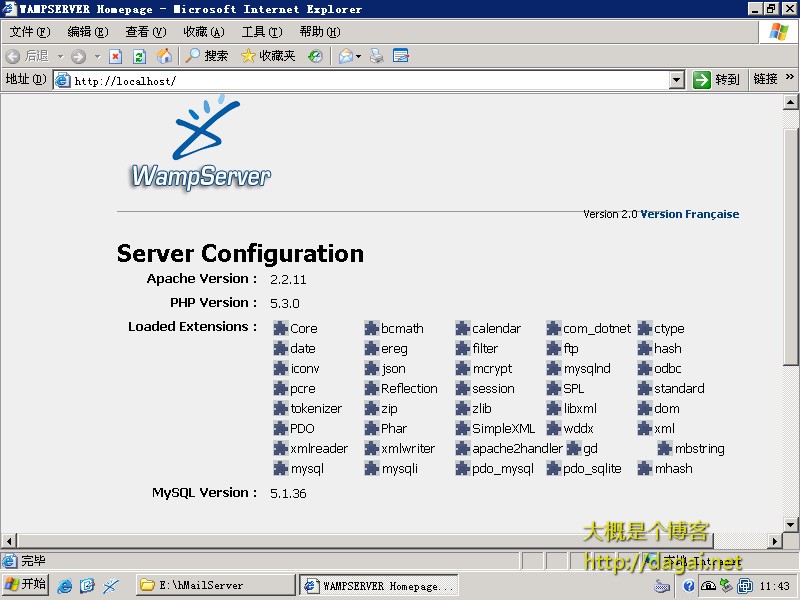The width and height of the screenshot is (800, 600).
Task: Switch to the E:\hMailServer taskbar window
Action: (215, 585)
